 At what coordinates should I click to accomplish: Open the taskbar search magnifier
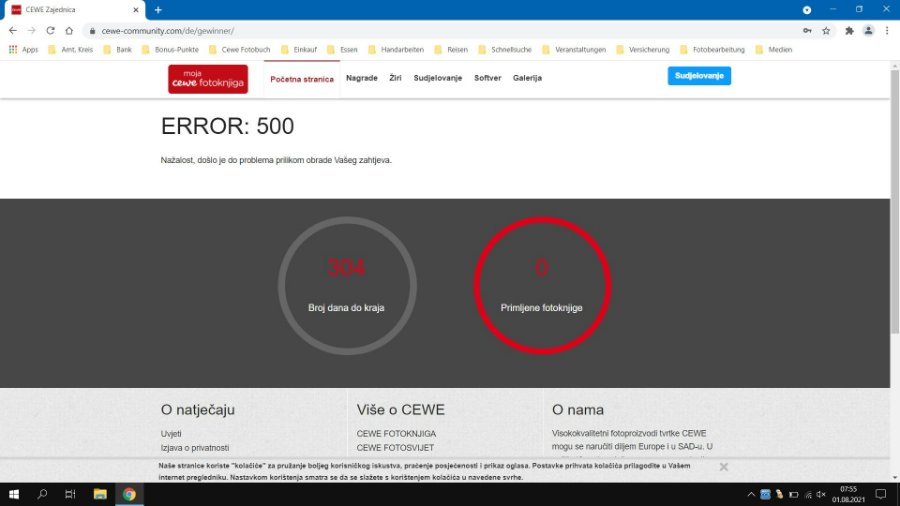click(x=42, y=494)
